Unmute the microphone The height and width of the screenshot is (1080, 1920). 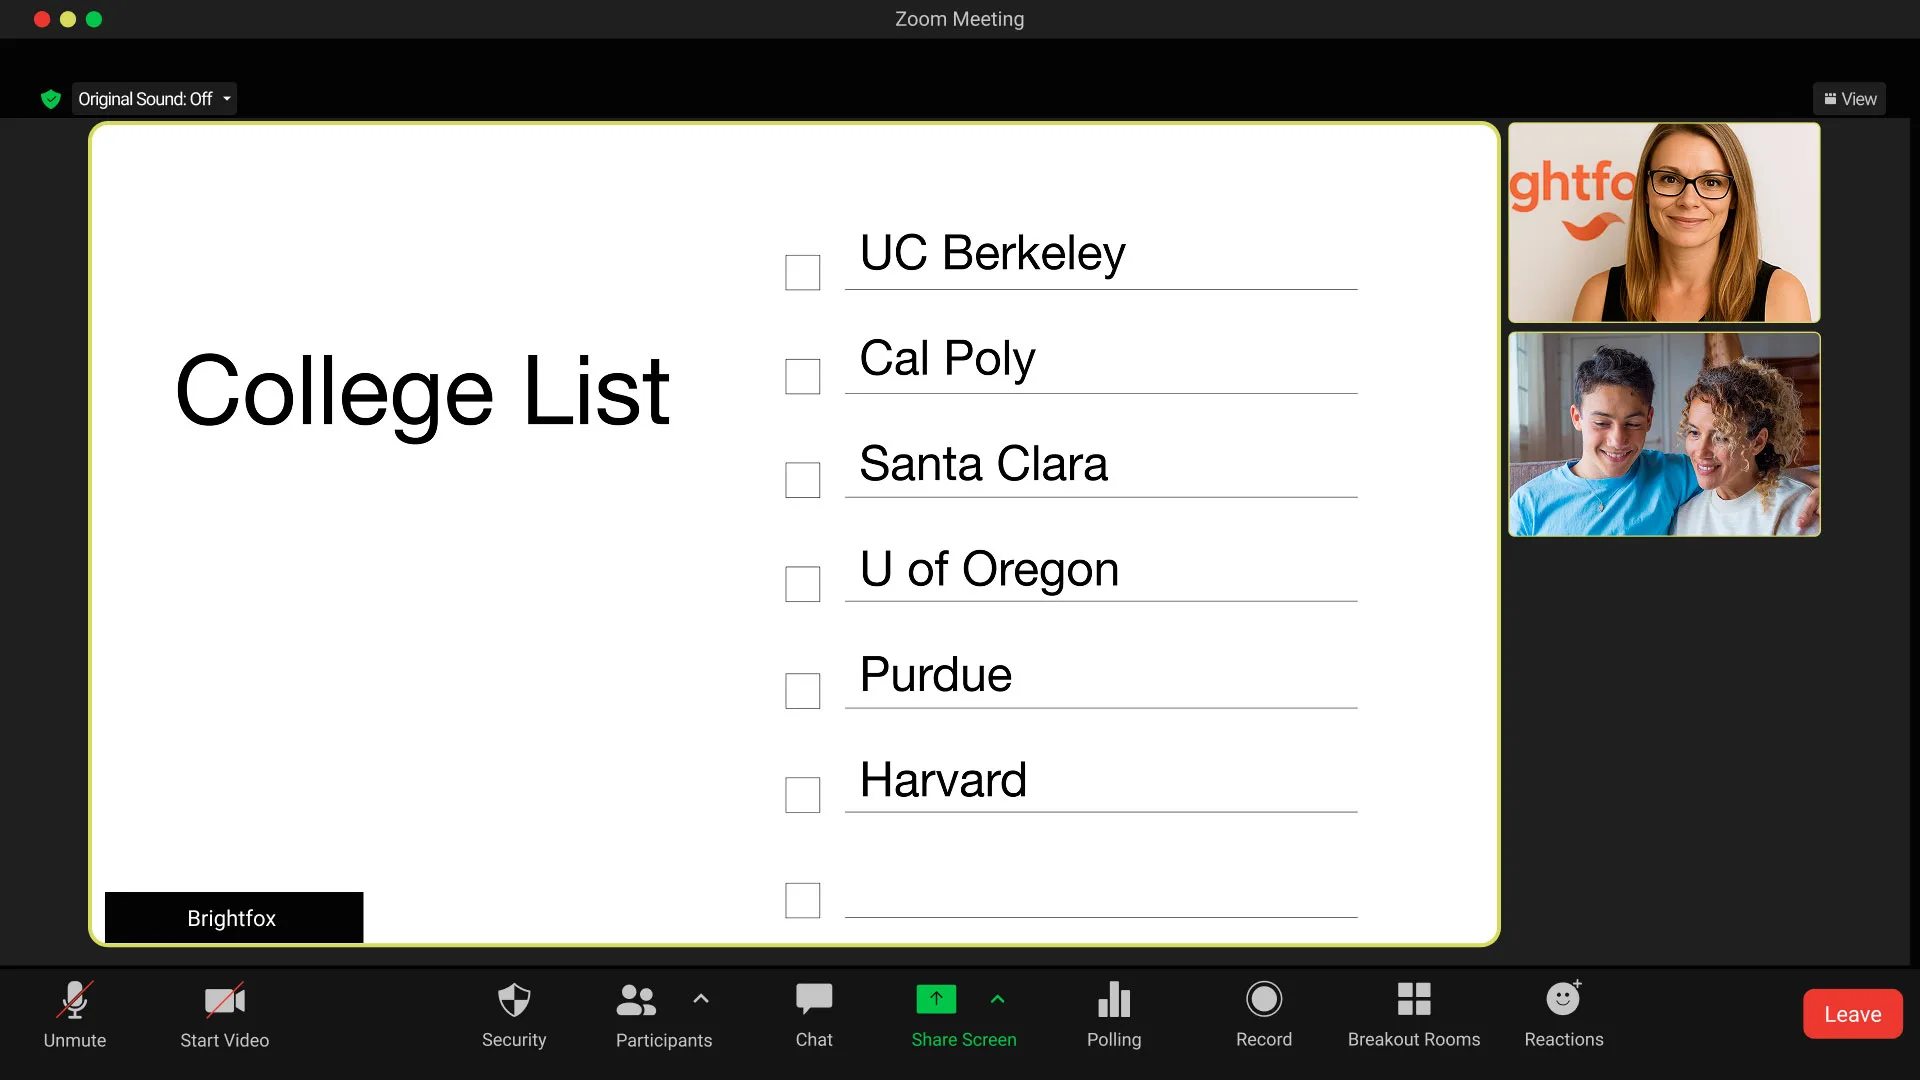75,1012
